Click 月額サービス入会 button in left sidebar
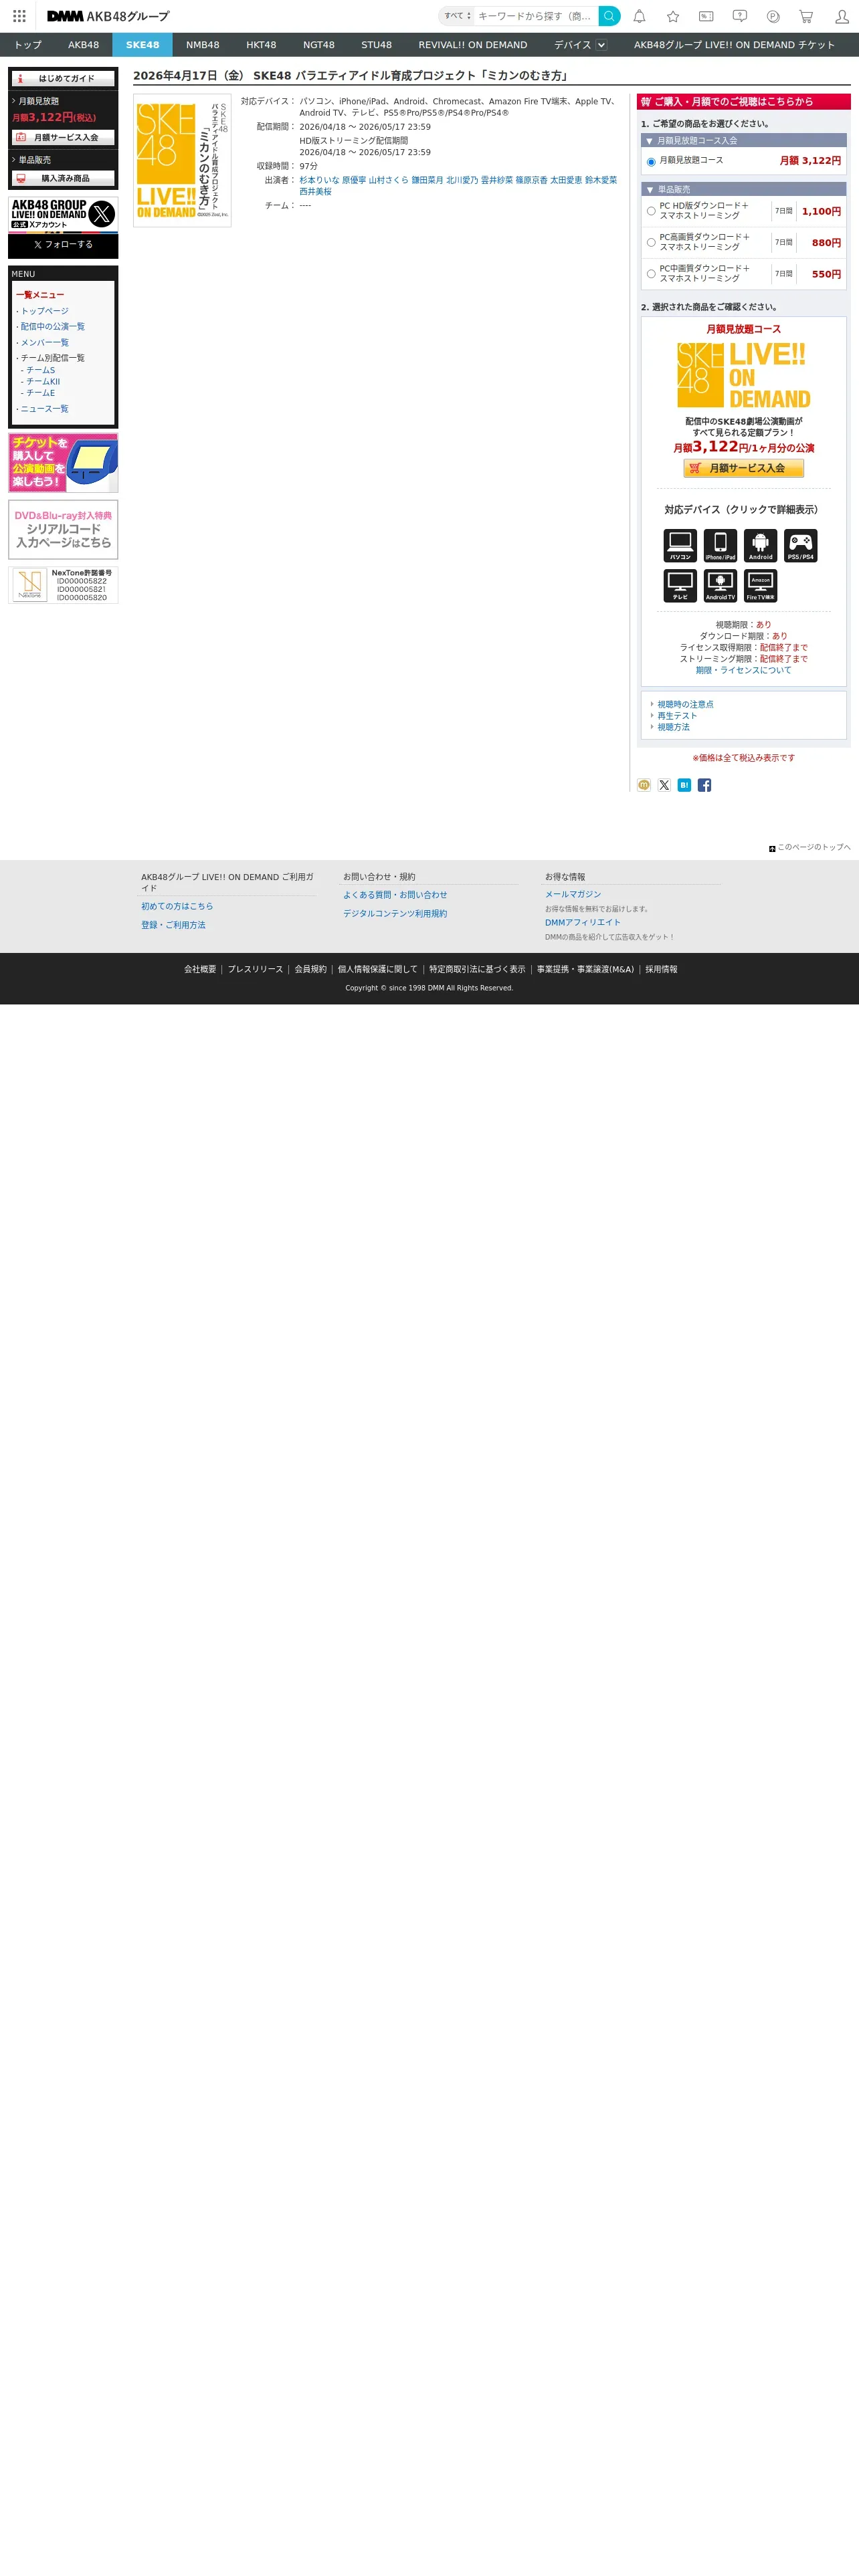859x2576 pixels. 63,137
